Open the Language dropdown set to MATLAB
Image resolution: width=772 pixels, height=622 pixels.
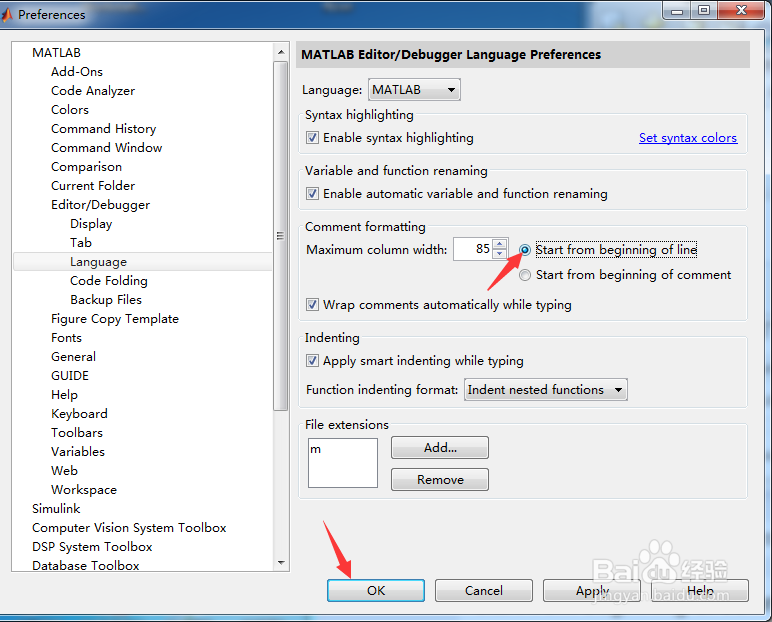click(414, 90)
